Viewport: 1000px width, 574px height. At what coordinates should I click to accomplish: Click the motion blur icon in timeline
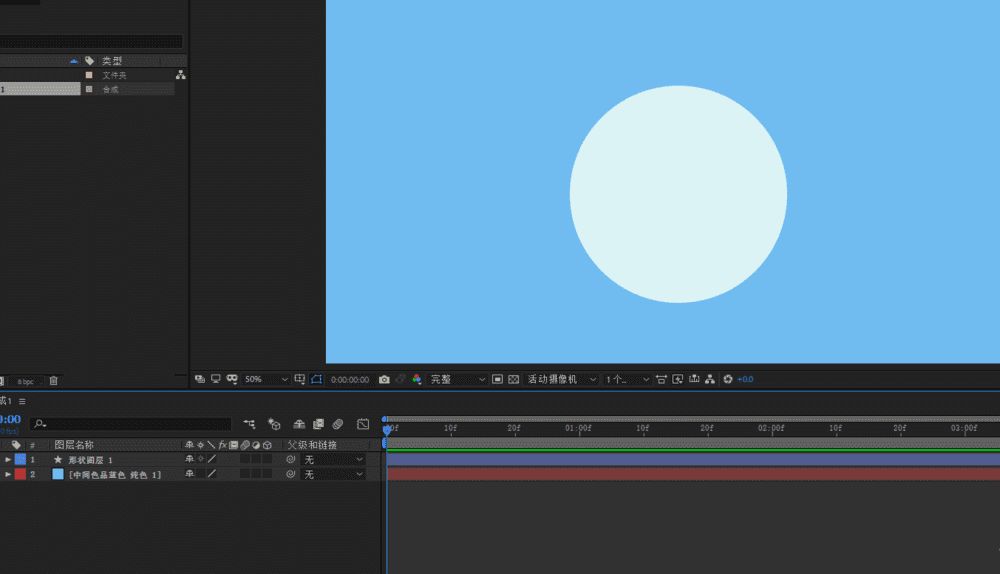(338, 424)
